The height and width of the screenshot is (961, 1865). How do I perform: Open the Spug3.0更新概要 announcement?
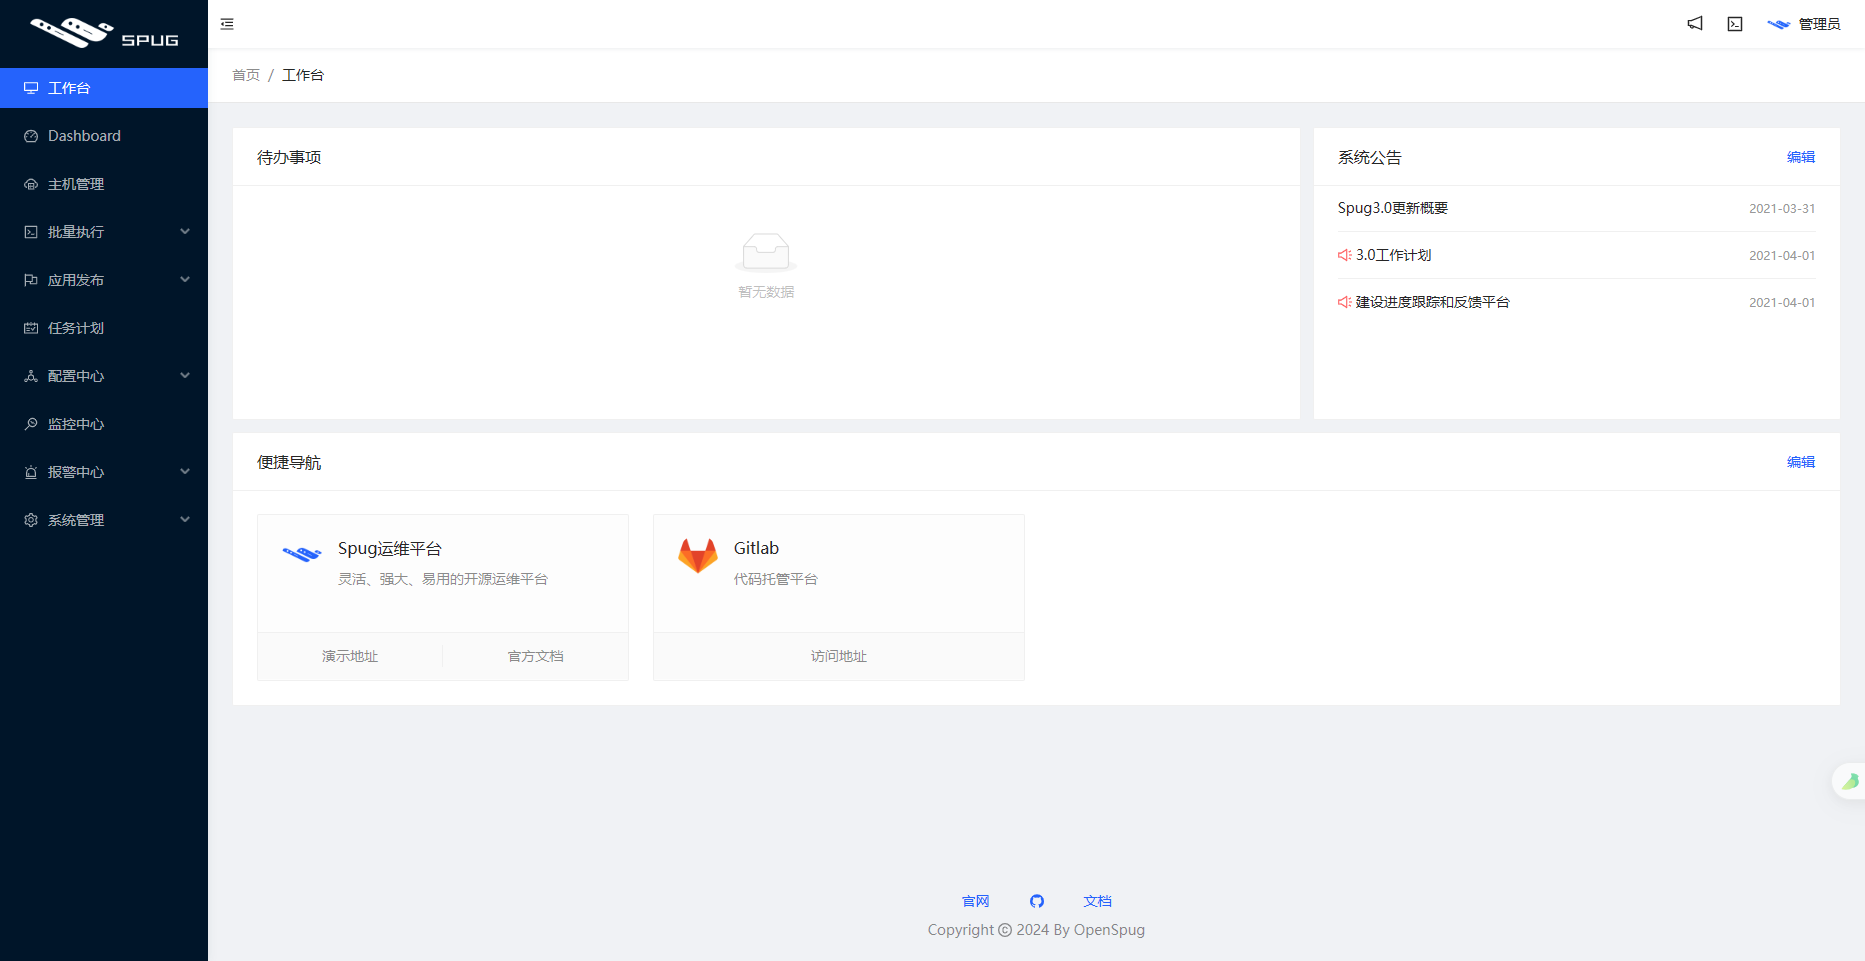[x=1393, y=208]
